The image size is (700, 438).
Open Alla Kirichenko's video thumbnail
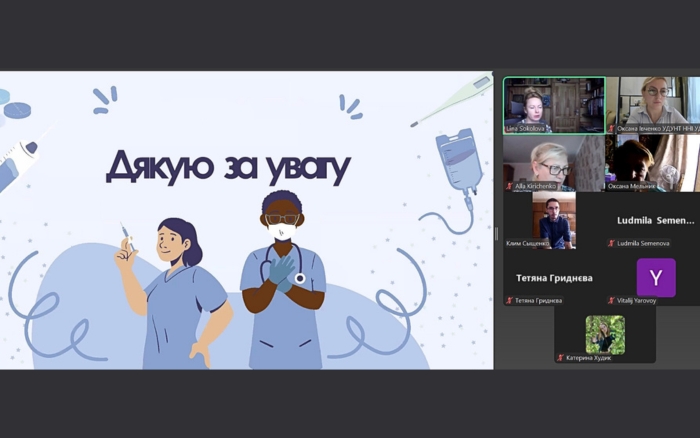tap(554, 160)
